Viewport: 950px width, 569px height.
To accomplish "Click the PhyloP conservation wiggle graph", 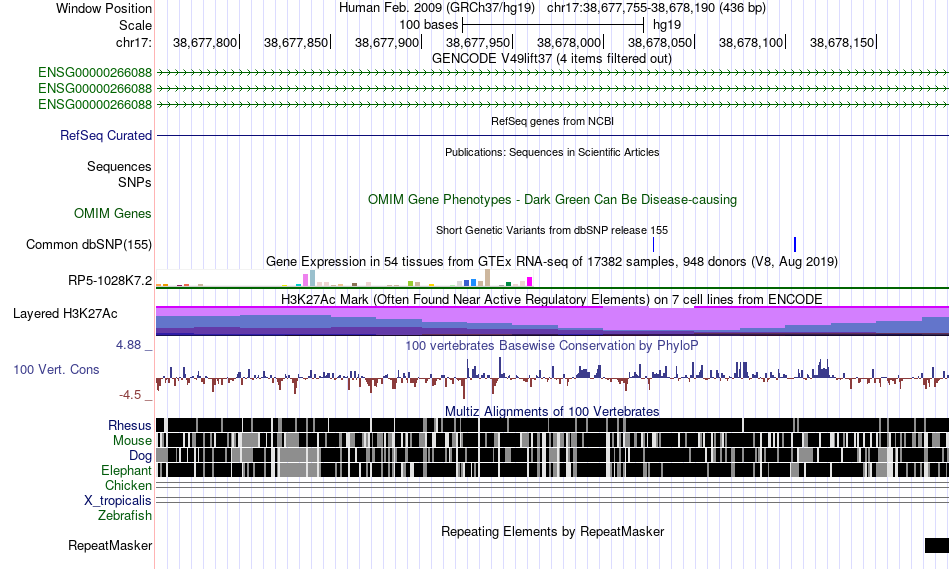I will (x=553, y=377).
